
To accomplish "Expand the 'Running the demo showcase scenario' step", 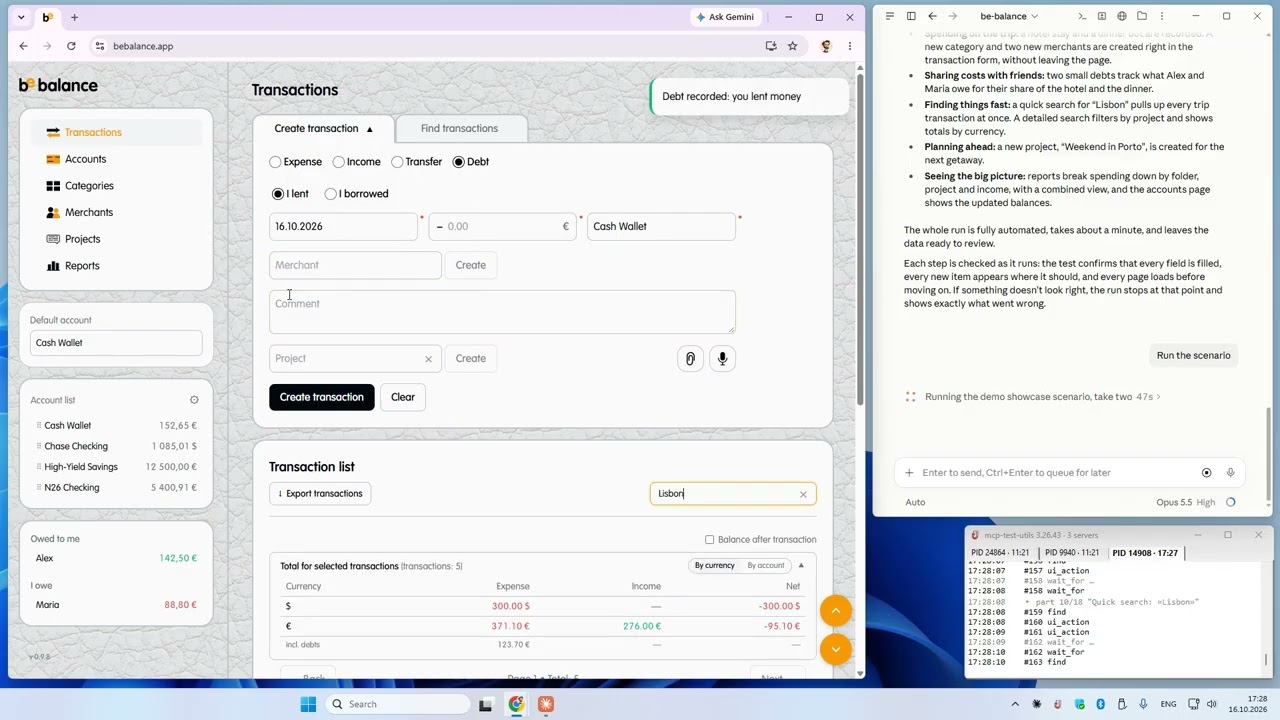I will tap(1043, 397).
